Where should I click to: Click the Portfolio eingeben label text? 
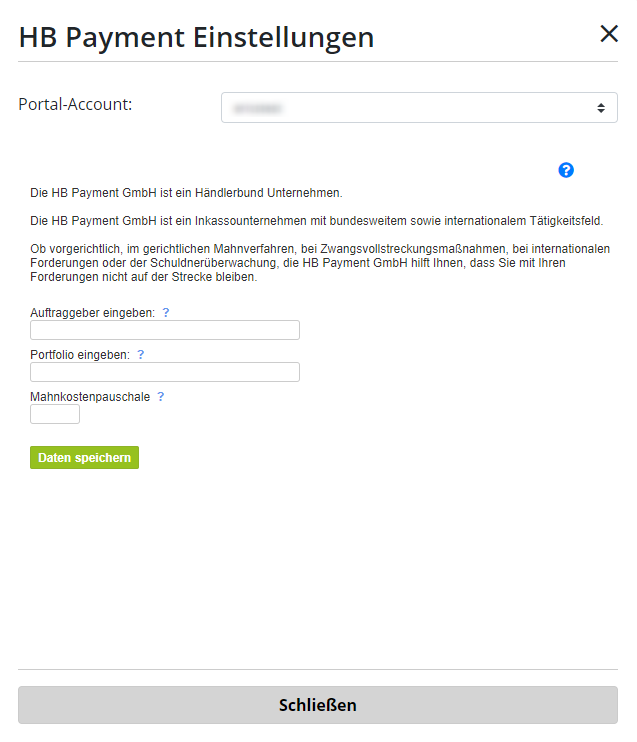(x=80, y=355)
